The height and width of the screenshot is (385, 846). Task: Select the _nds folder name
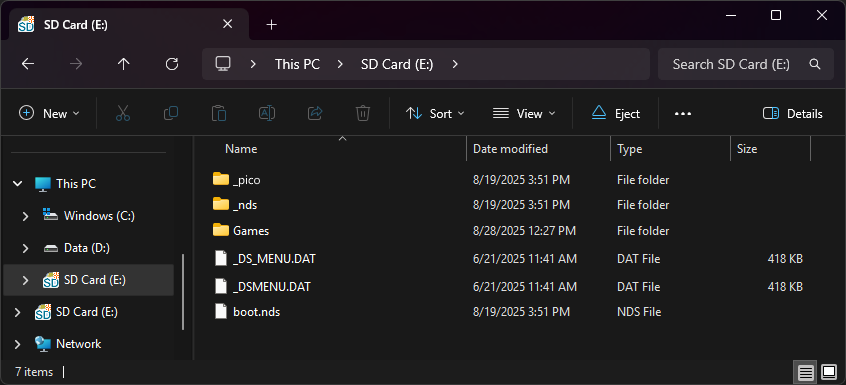(245, 205)
